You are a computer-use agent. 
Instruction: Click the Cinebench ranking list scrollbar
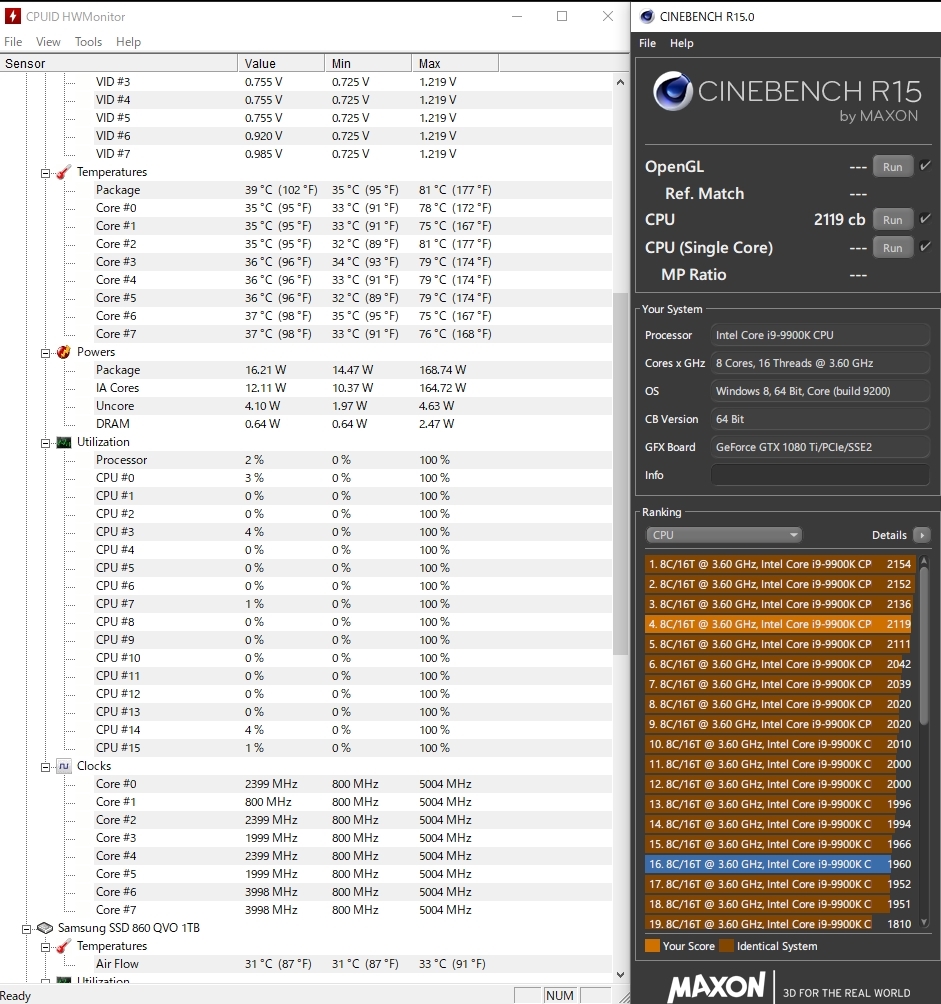[x=924, y=646]
